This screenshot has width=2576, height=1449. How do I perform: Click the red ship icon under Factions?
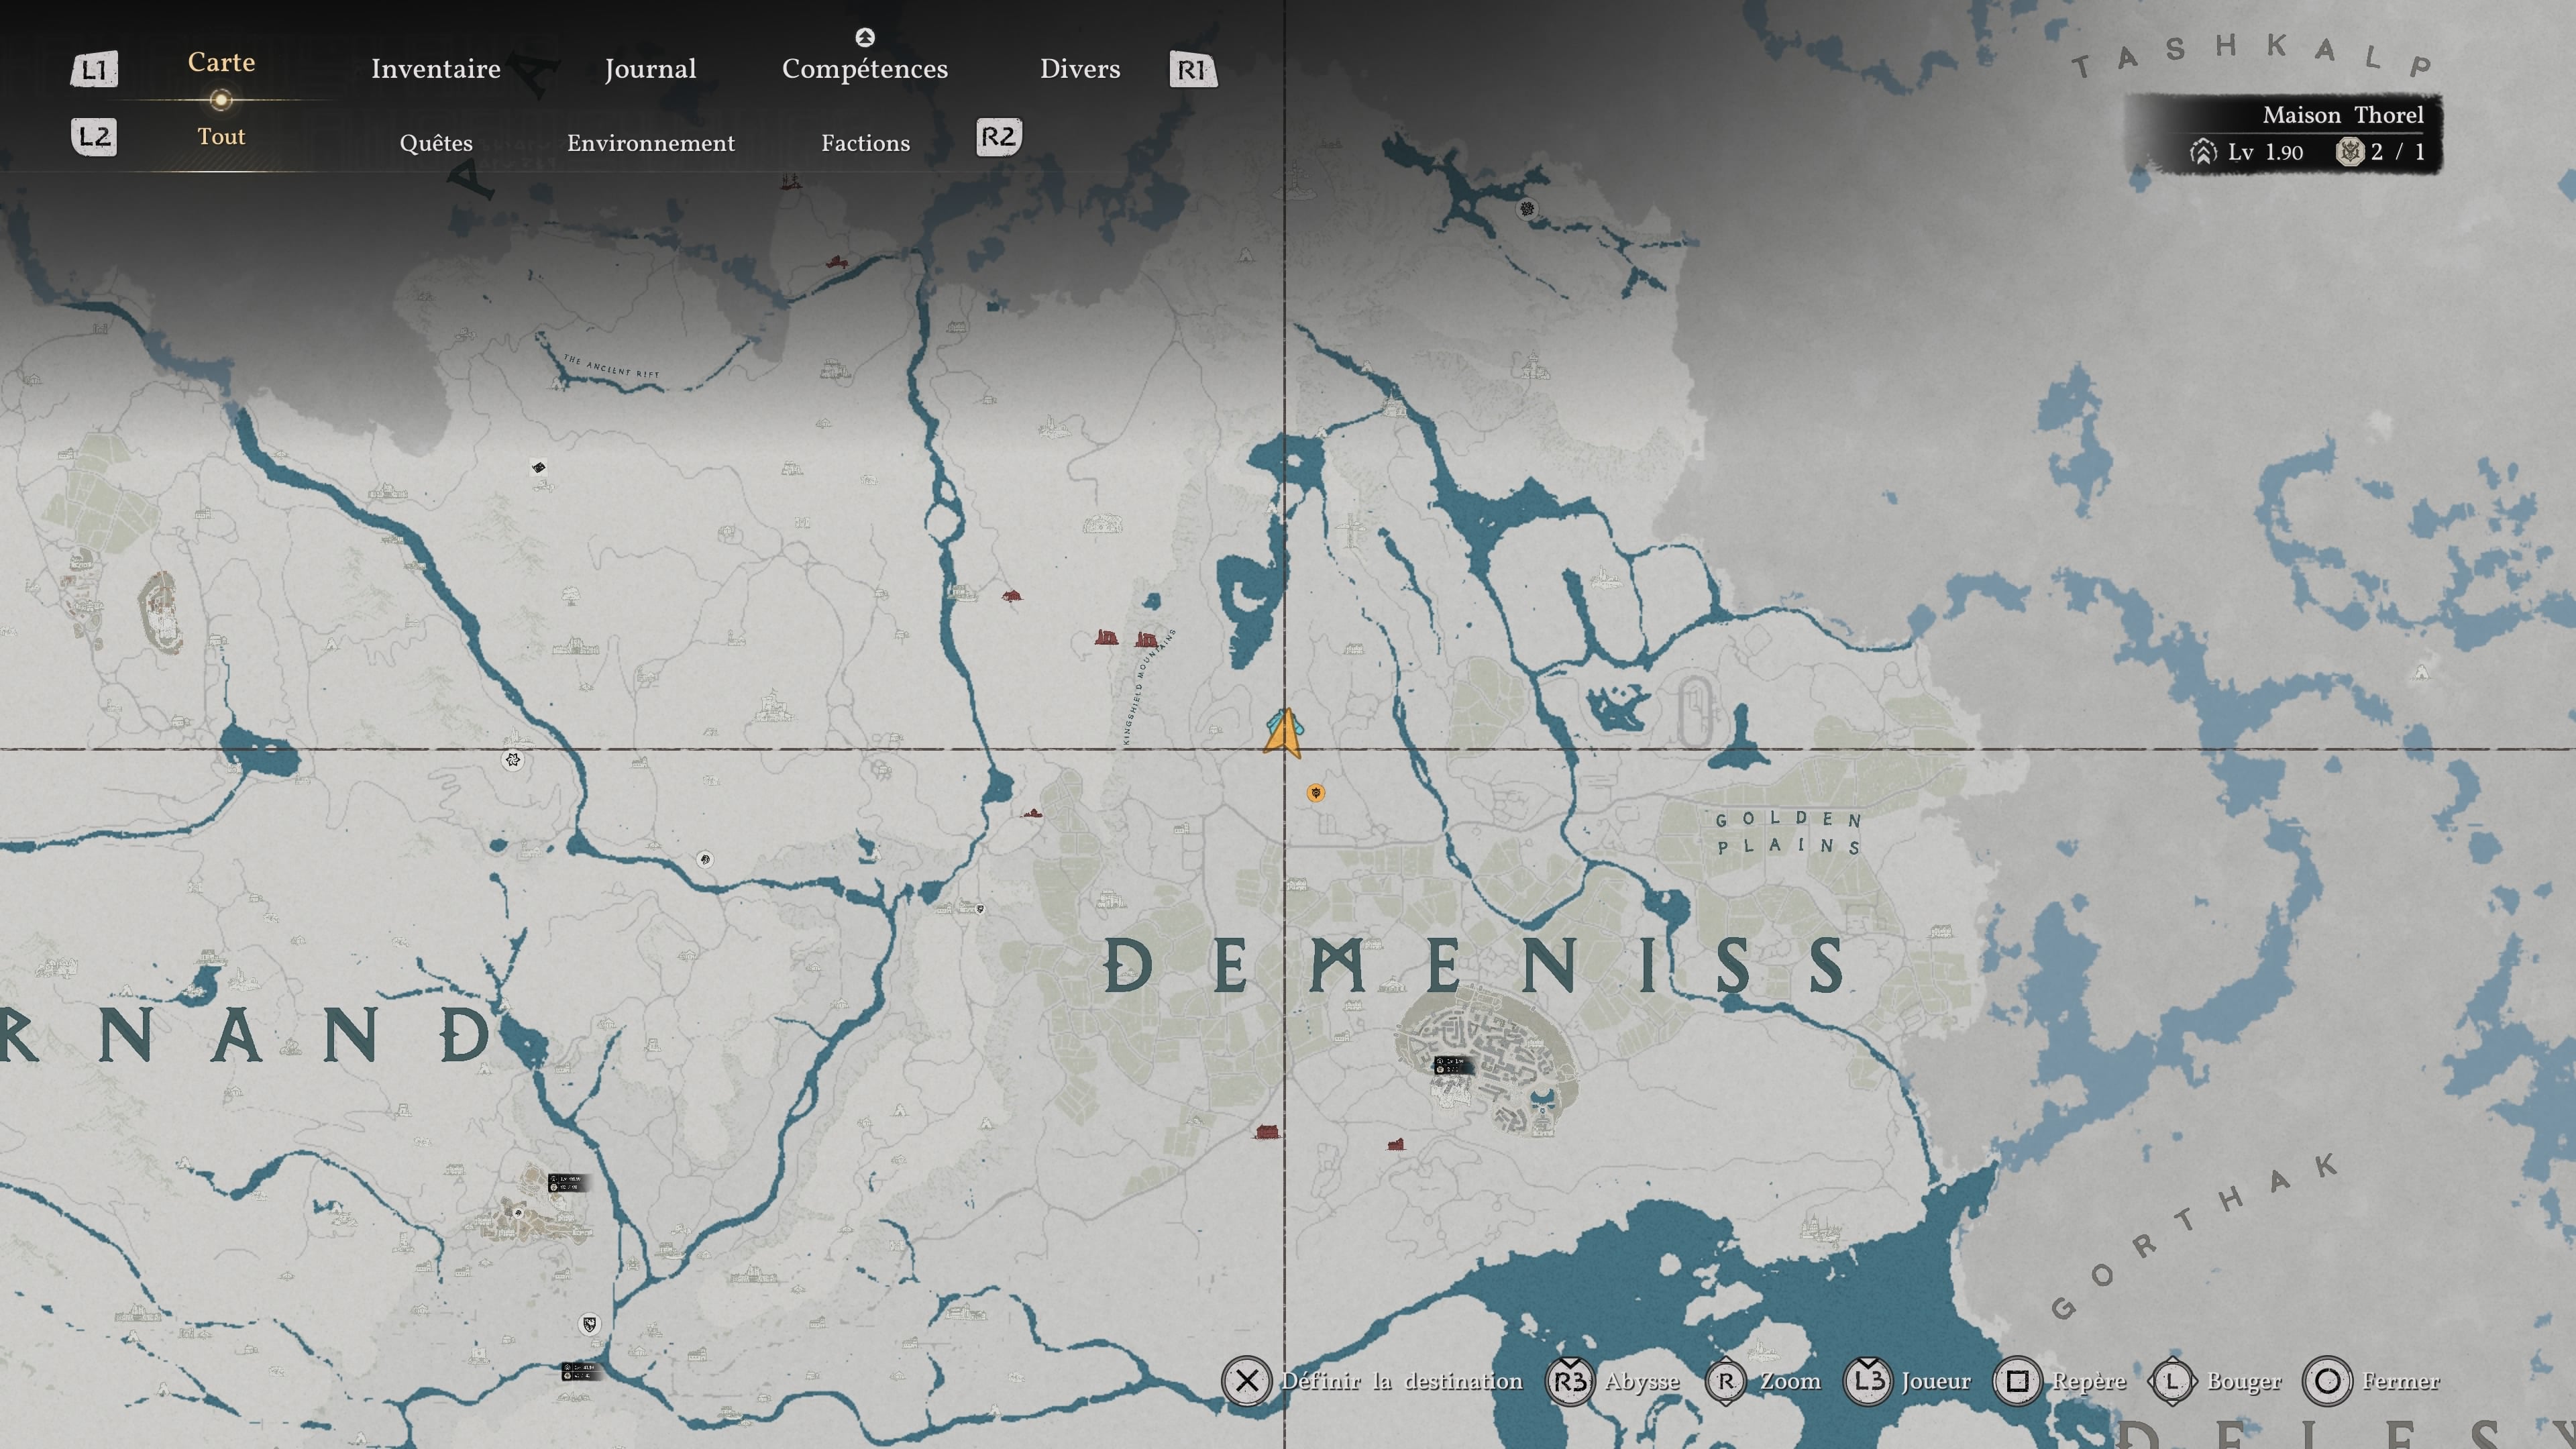pos(791,182)
